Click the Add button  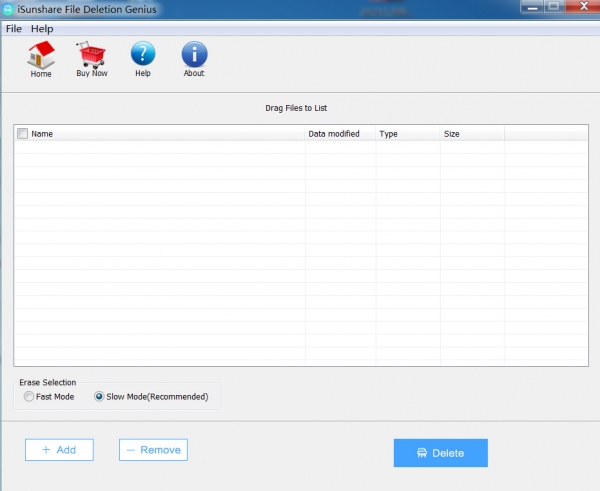[59, 450]
